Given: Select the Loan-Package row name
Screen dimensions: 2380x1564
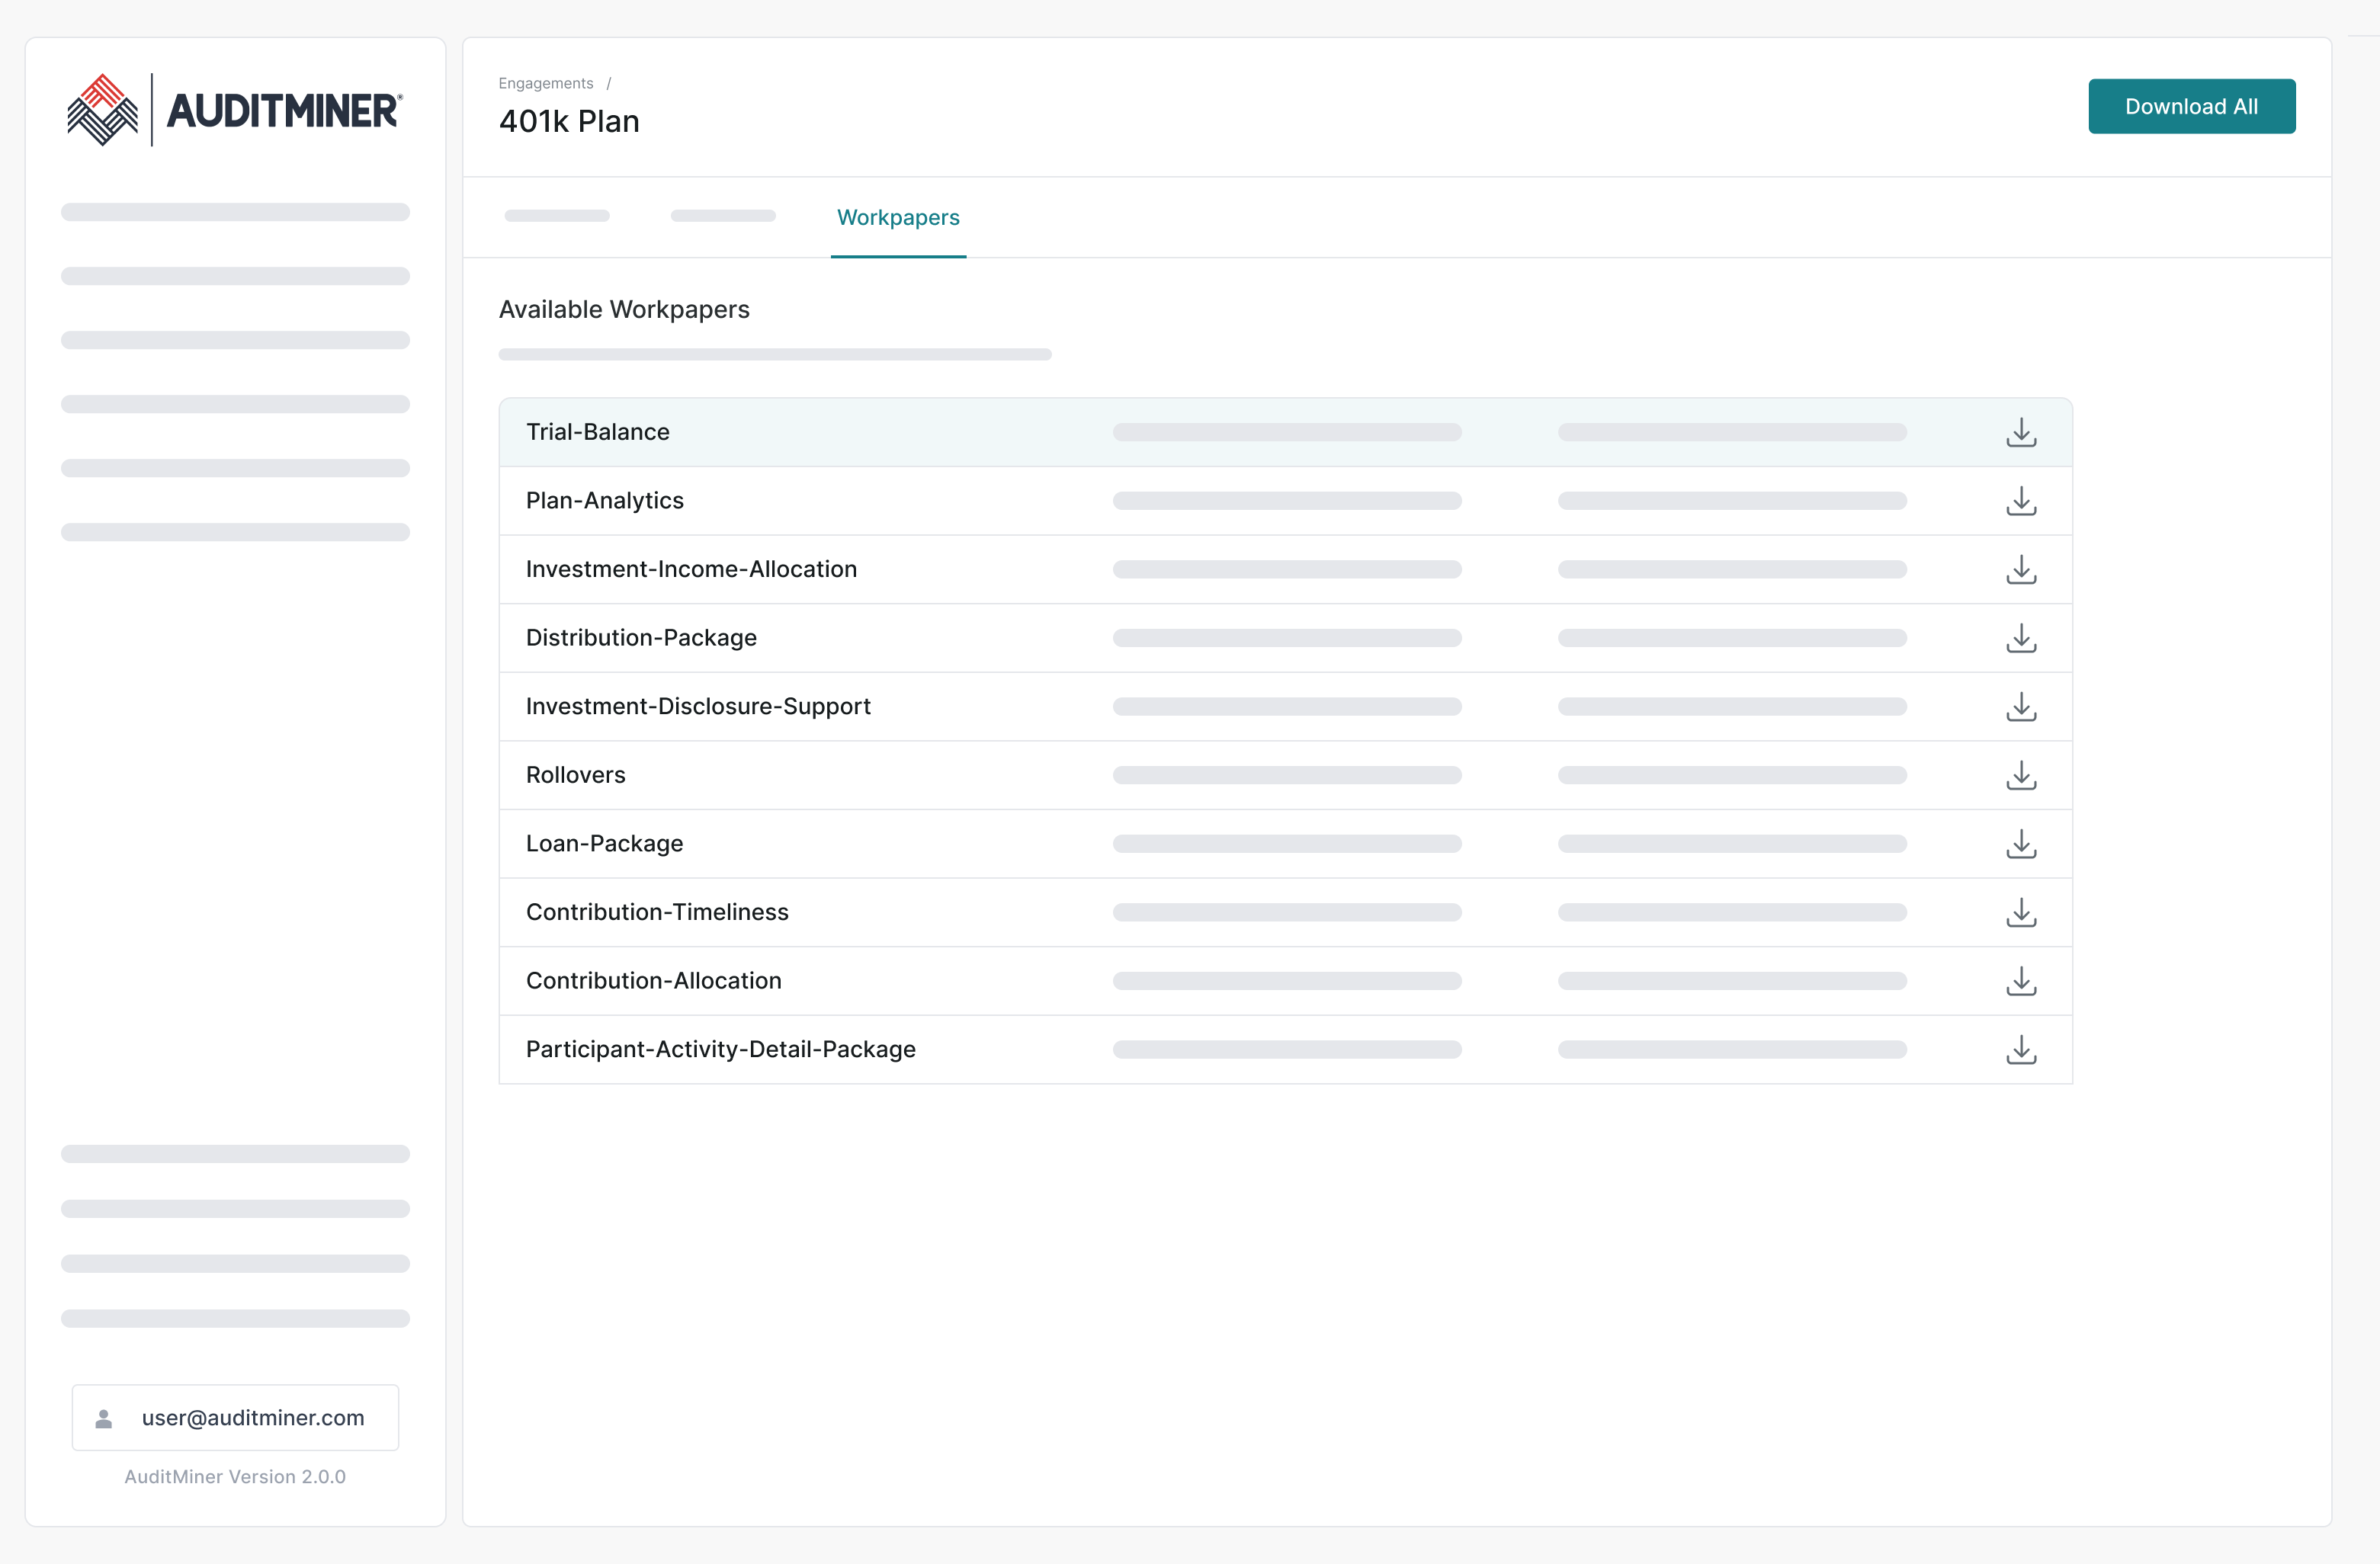Looking at the screenshot, I should pos(605,844).
